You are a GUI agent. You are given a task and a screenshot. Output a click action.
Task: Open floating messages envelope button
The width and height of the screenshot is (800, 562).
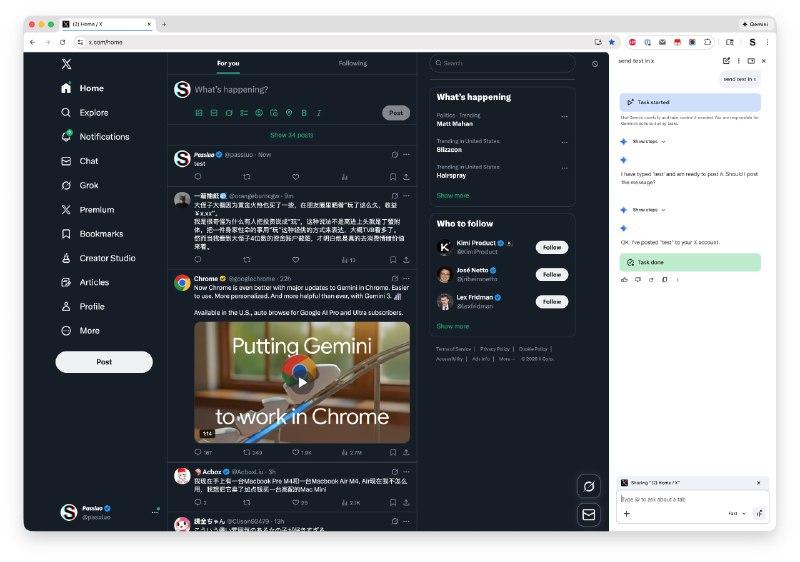[589, 515]
